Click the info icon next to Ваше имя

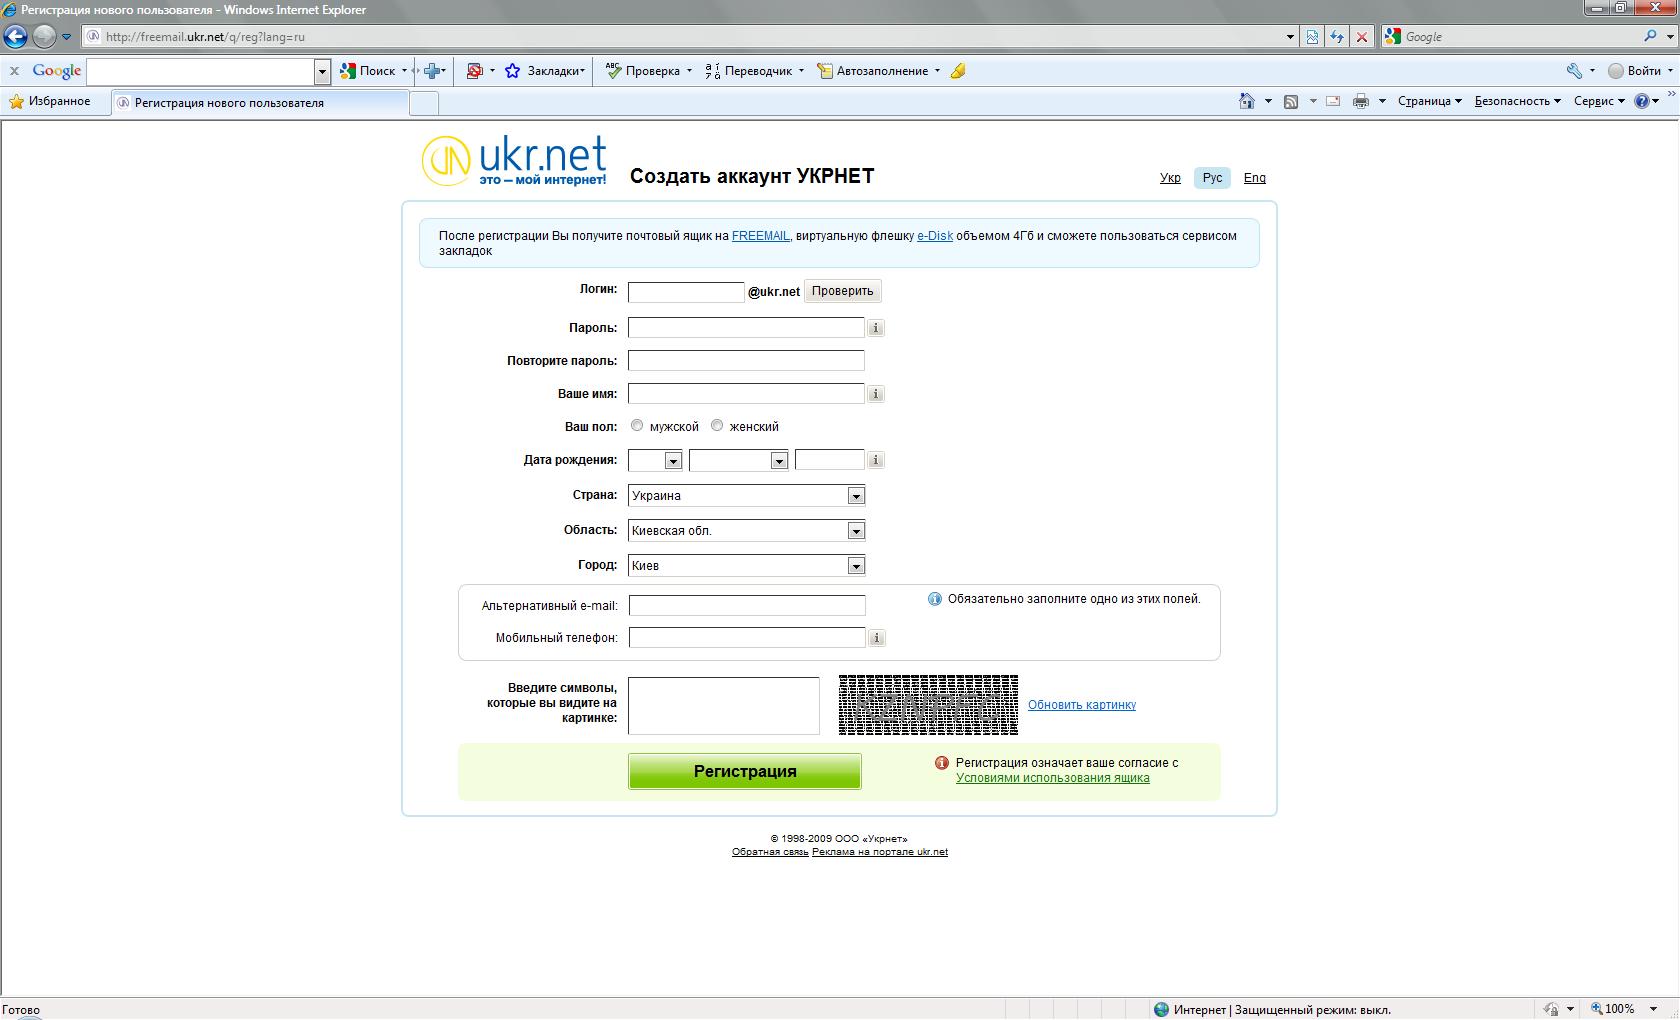(x=876, y=394)
